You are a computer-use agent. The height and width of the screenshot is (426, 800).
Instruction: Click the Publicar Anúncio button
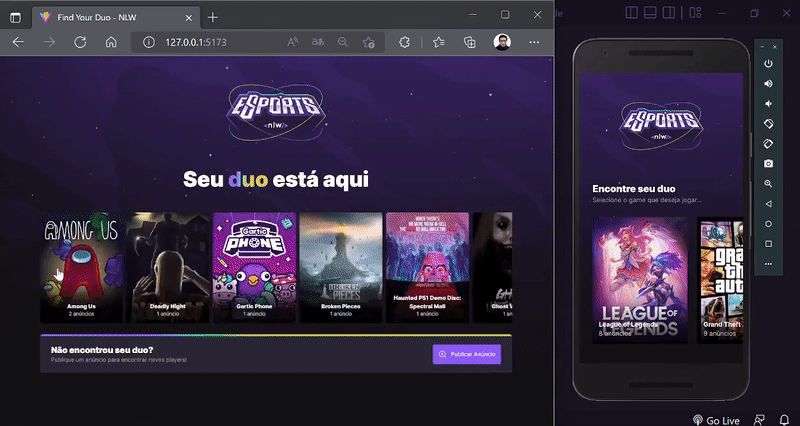click(467, 354)
